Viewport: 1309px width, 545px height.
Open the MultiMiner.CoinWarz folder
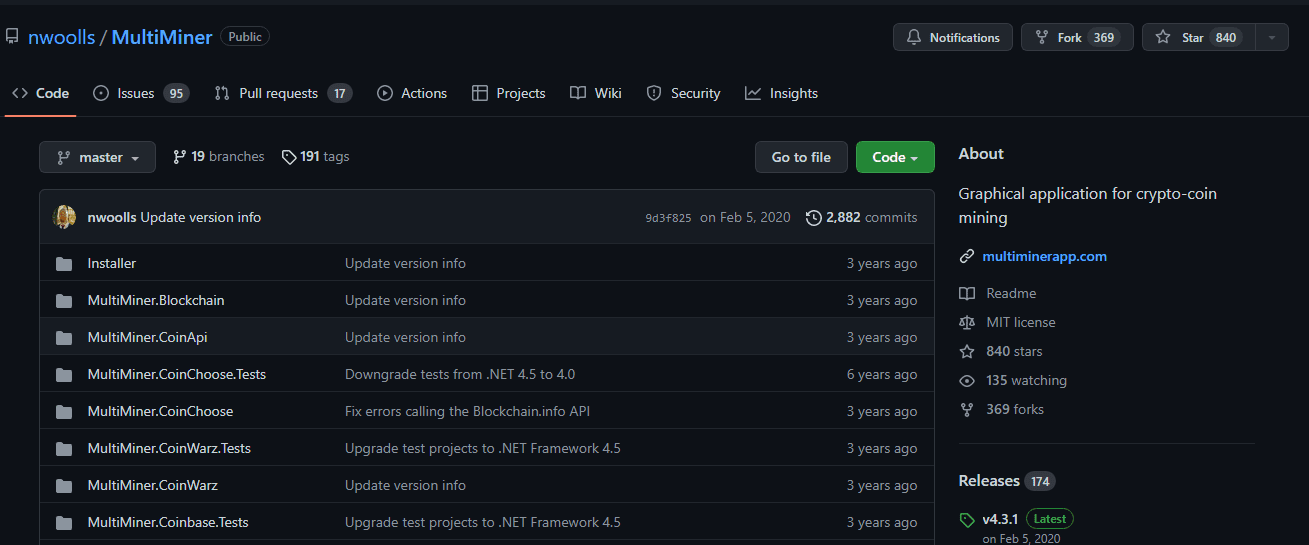point(153,486)
